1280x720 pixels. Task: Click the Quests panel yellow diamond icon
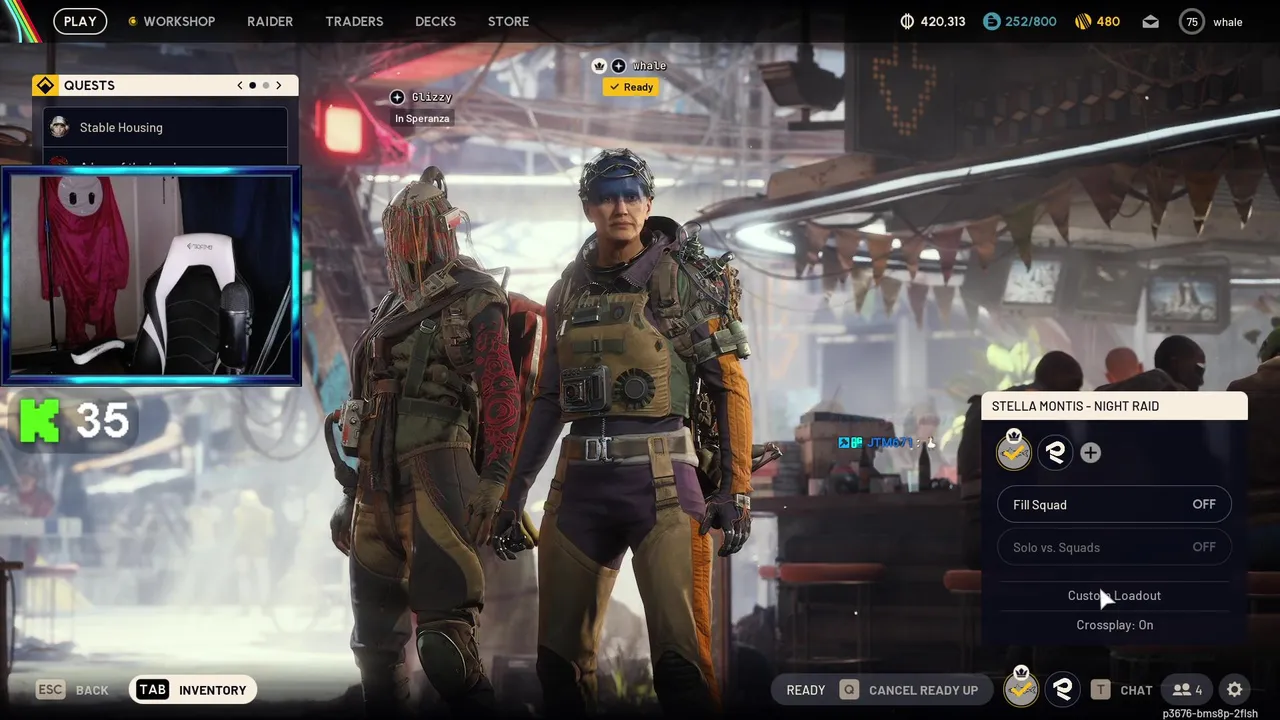coord(45,85)
